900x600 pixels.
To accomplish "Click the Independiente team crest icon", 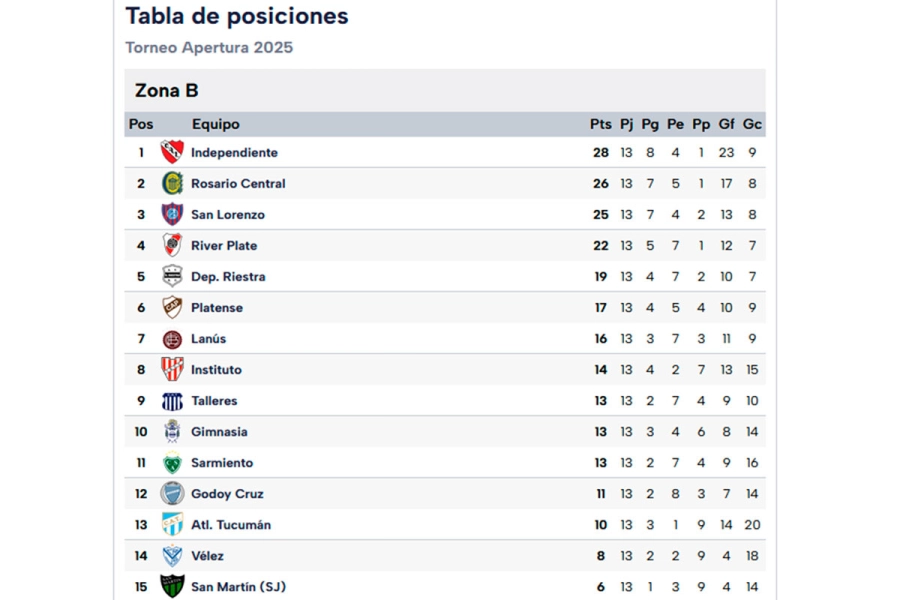I will pyautogui.click(x=172, y=152).
